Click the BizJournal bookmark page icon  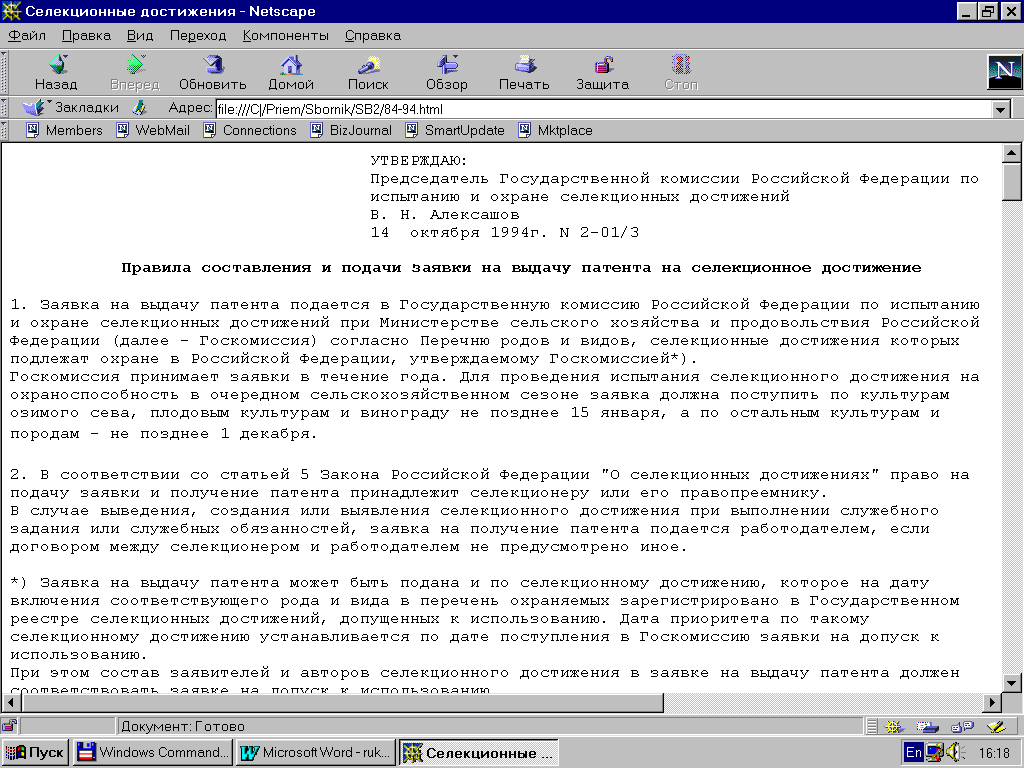[317, 130]
